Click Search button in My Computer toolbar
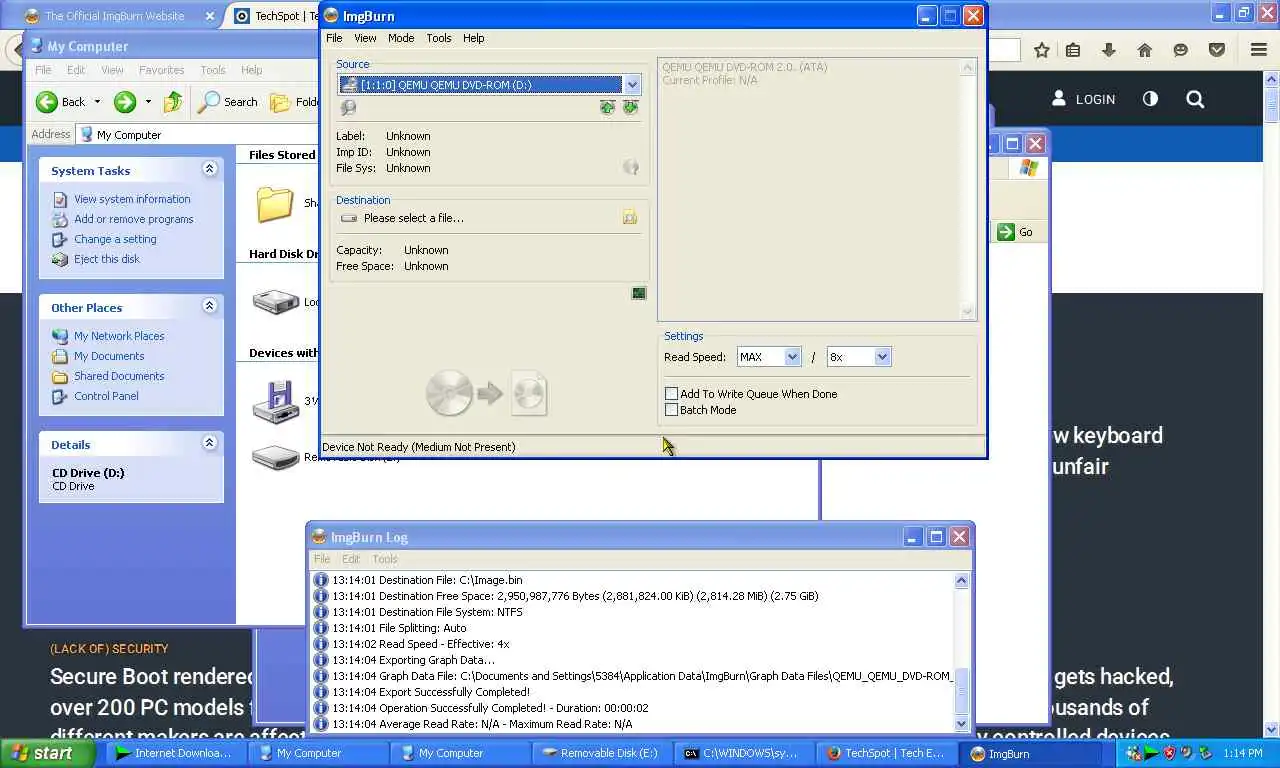1280x768 pixels. [x=228, y=101]
